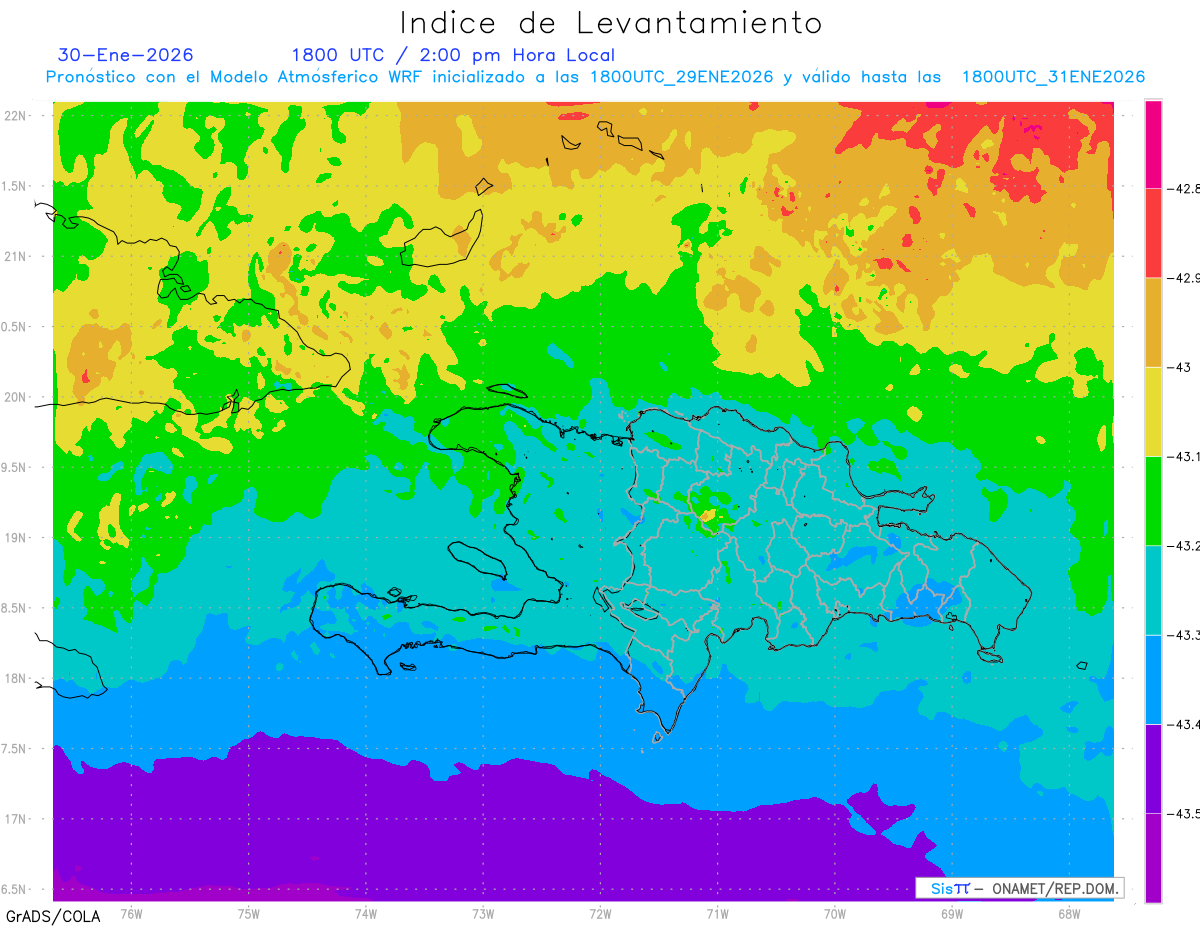Click the legend value '-43.2'

tap(1186, 545)
